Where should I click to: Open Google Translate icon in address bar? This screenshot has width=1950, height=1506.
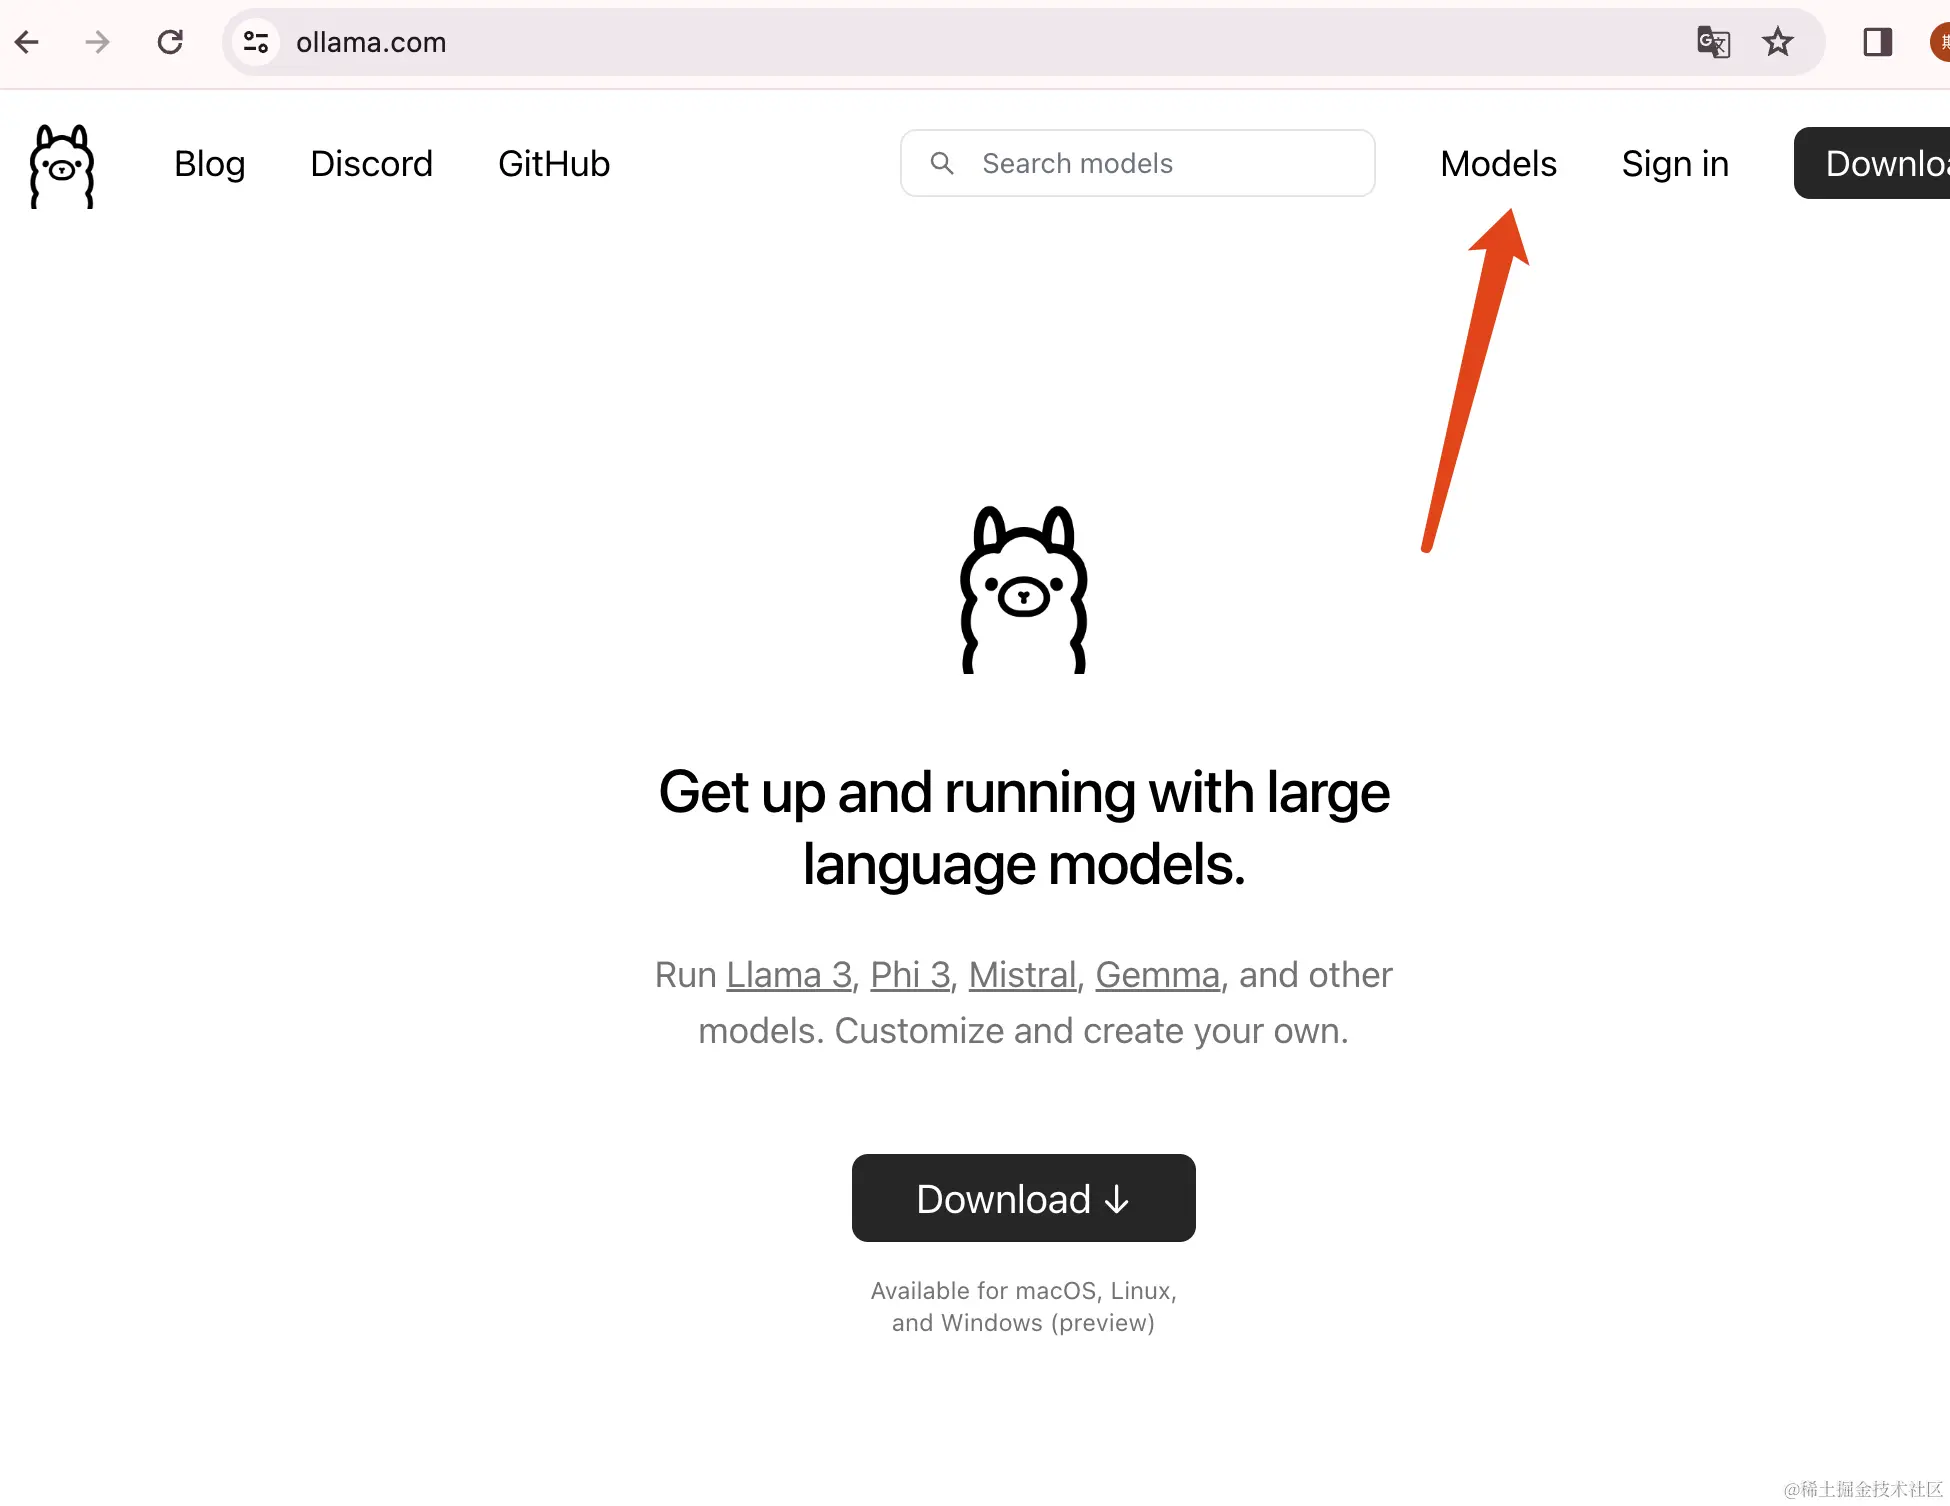pyautogui.click(x=1713, y=42)
